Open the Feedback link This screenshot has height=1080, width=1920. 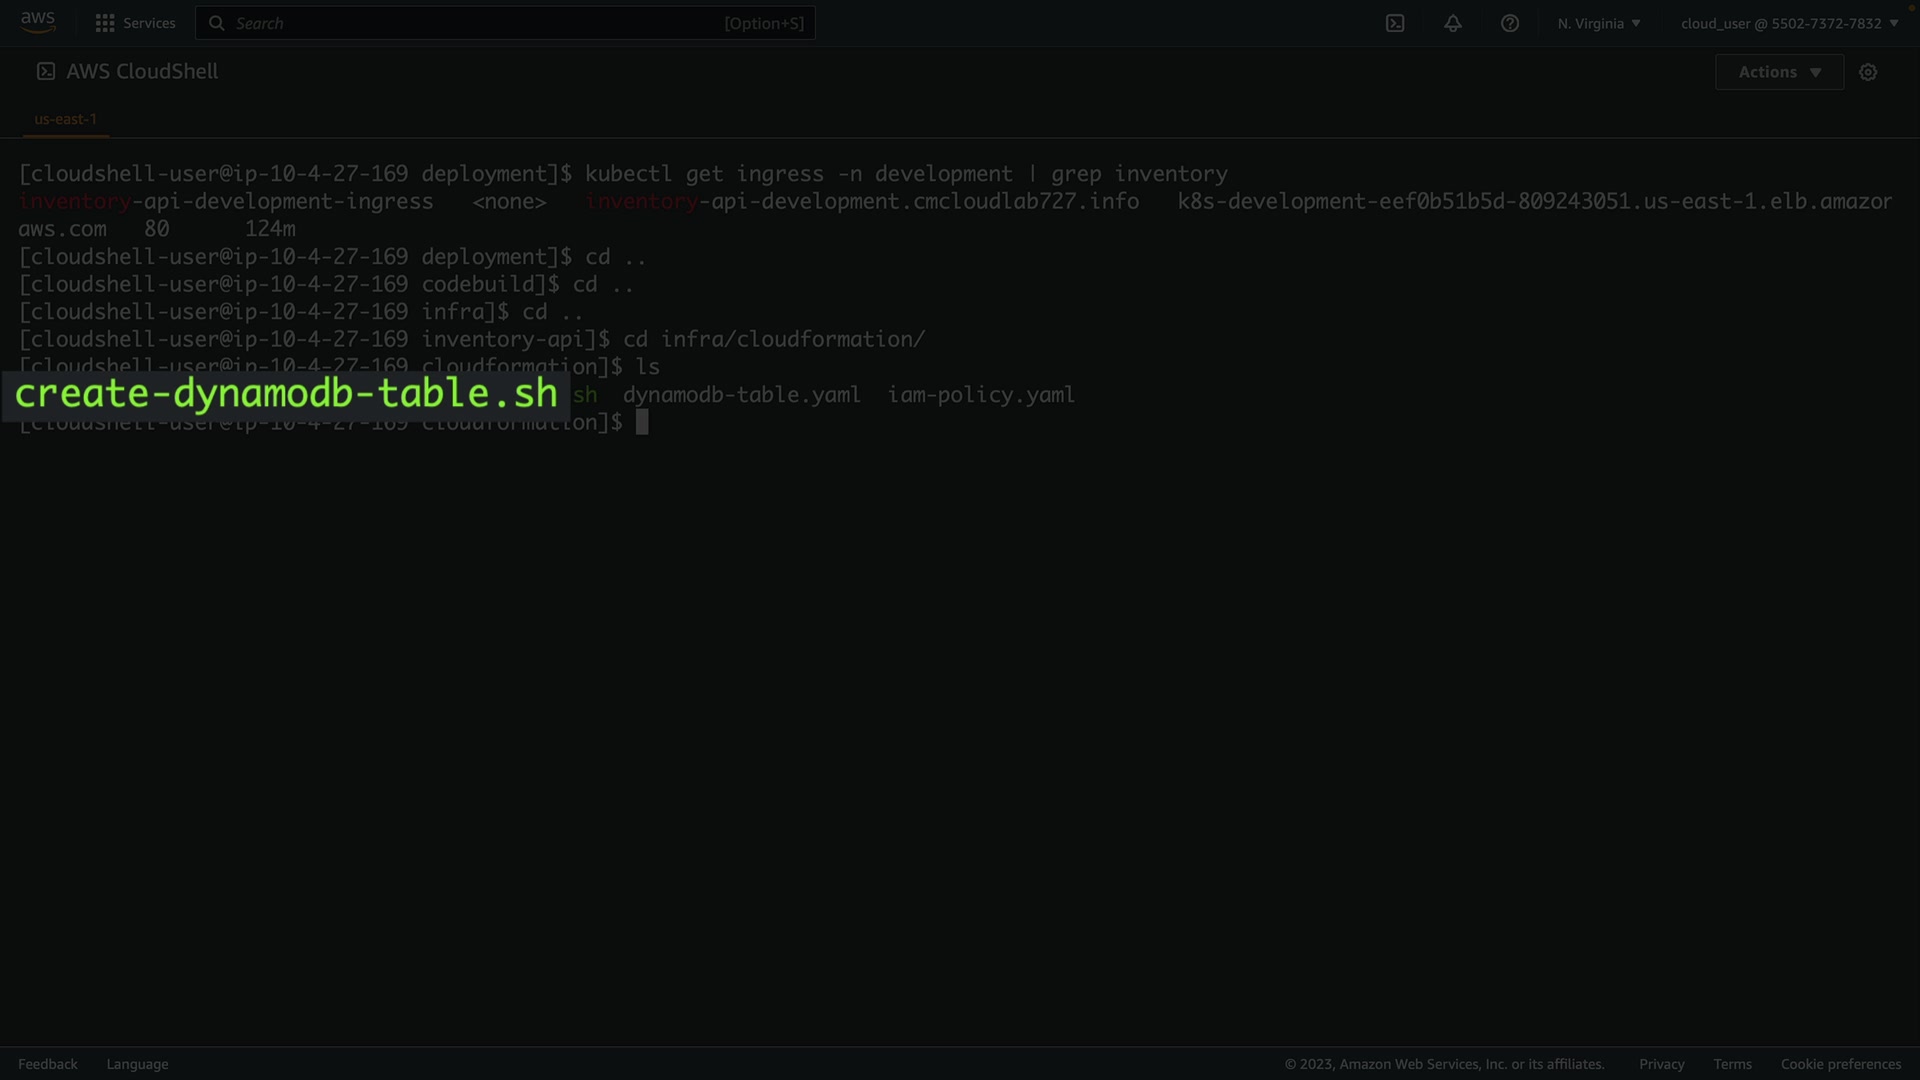[x=48, y=1064]
